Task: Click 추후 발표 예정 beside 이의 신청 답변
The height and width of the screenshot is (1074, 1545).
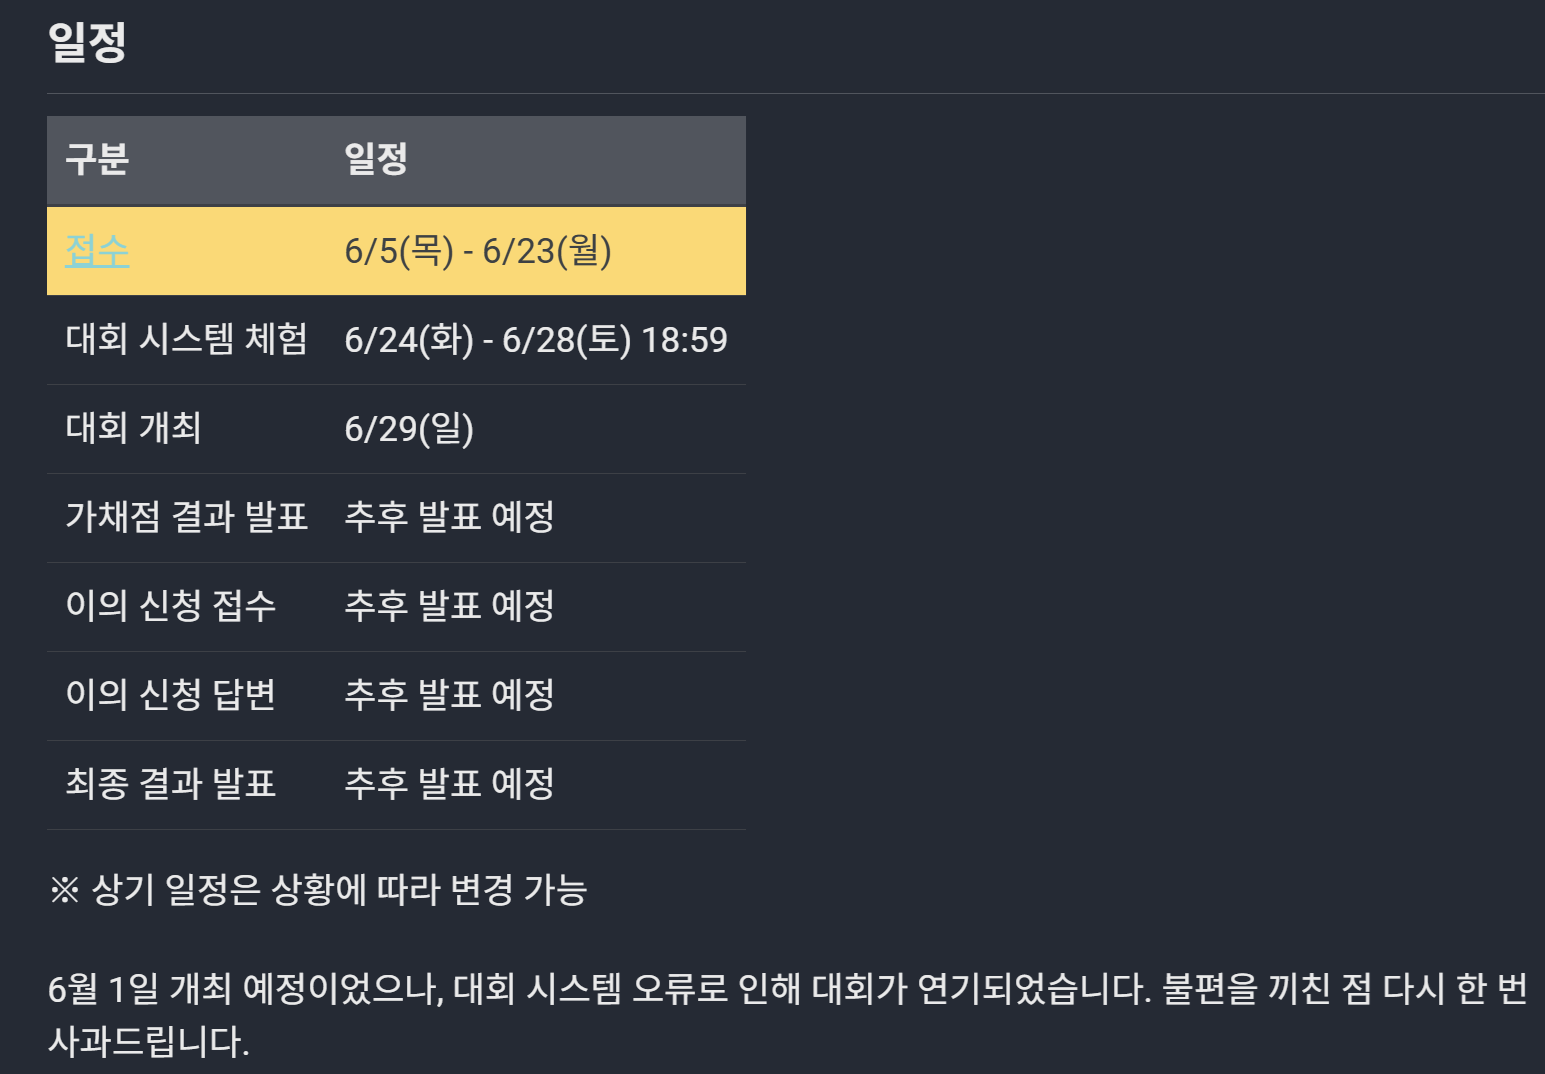Action: coord(449,695)
